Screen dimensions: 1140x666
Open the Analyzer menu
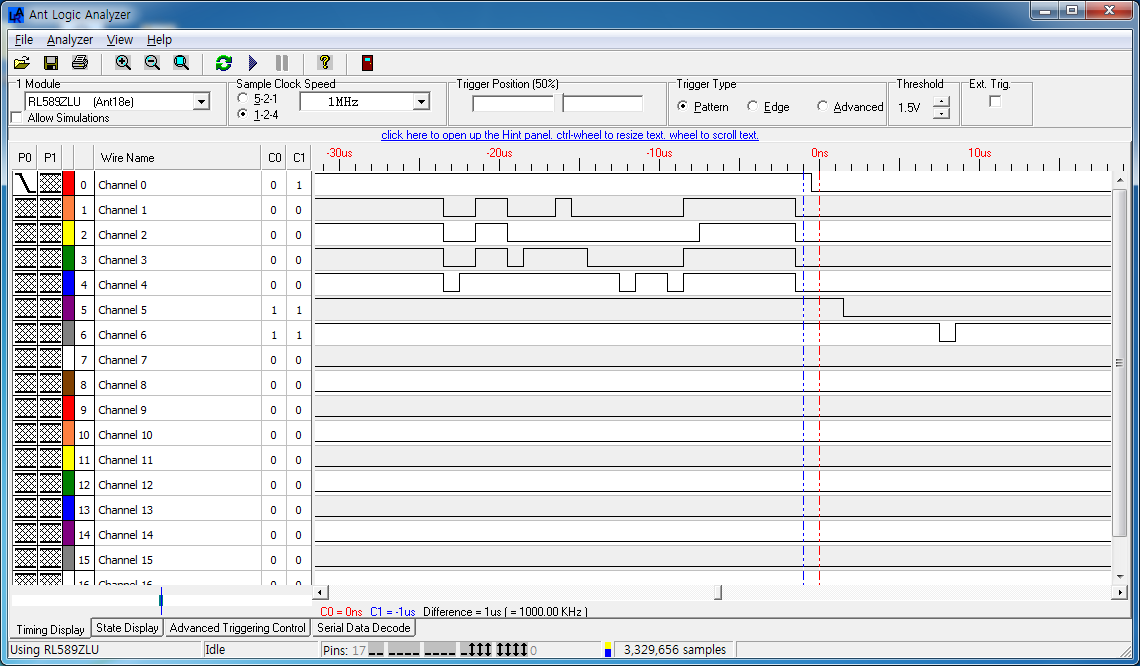coord(70,40)
